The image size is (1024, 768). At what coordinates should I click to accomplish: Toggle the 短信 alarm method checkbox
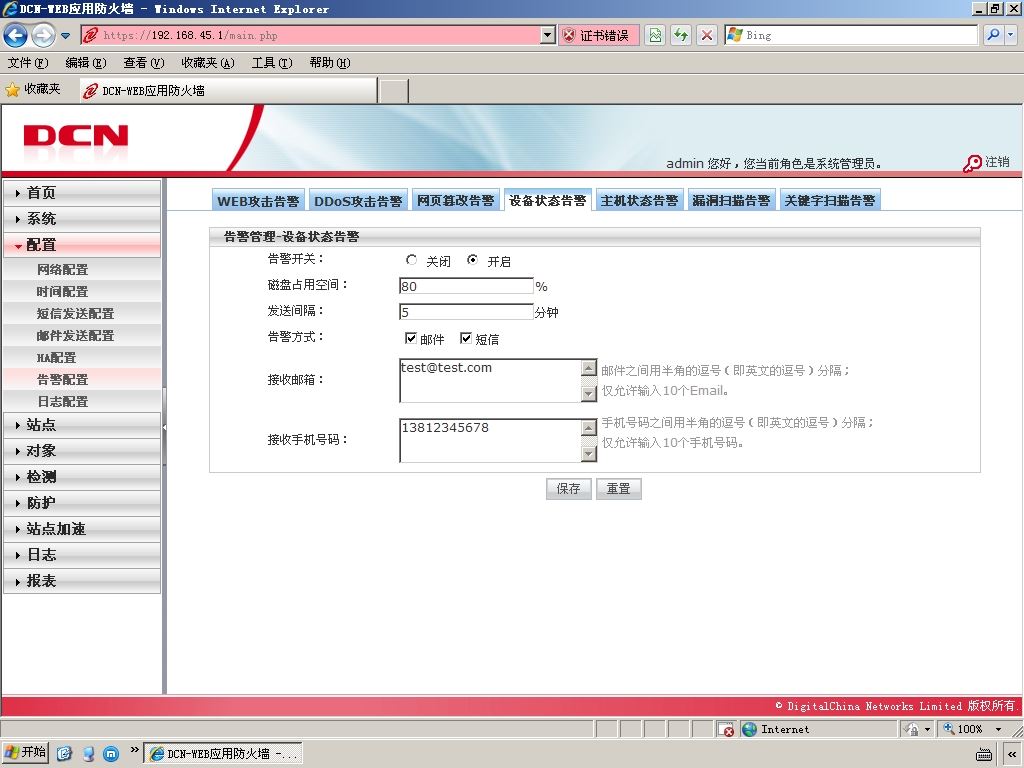click(x=466, y=338)
